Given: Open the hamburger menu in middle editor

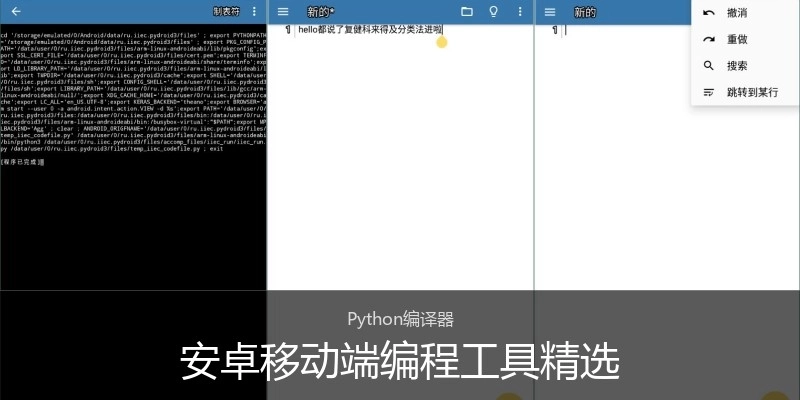Looking at the screenshot, I should pos(283,12).
